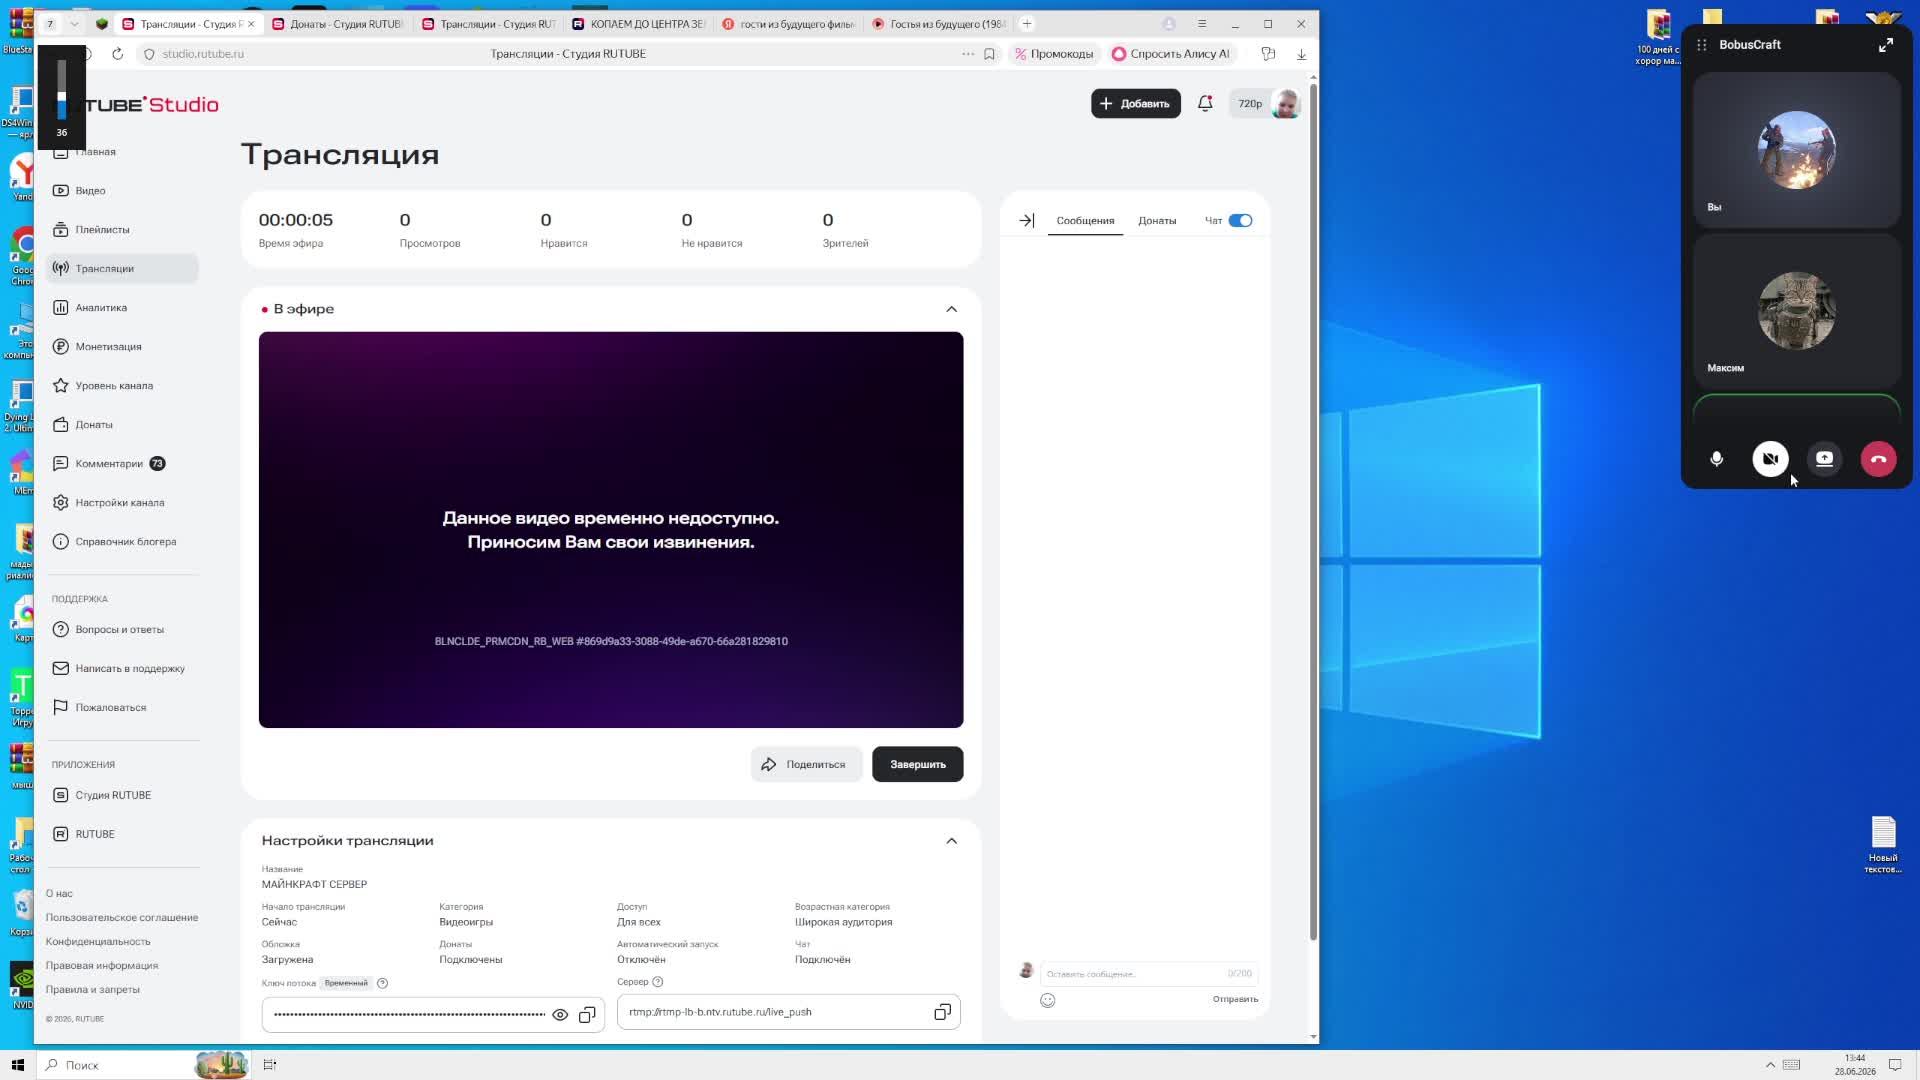The image size is (1920, 1080).
Task: Open the browser hamburger menu
Action: click(1202, 24)
